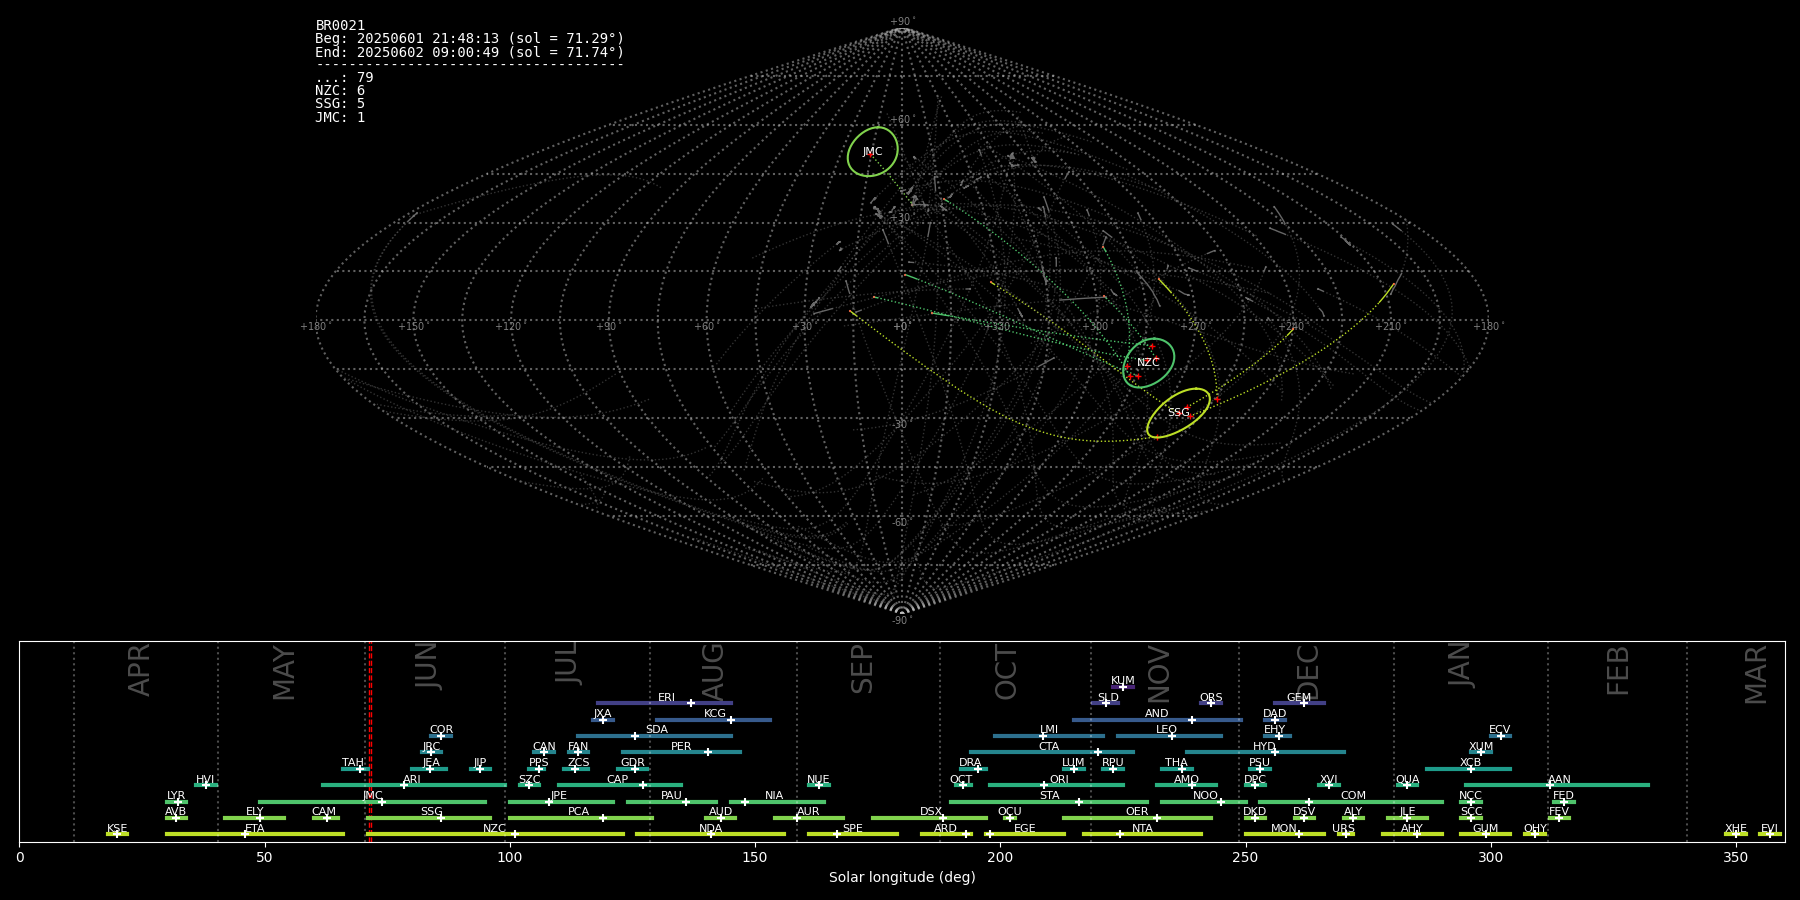Screen dimensions: 1800x900
Task: Click the URS shower label on the timeline
Action: (1343, 828)
